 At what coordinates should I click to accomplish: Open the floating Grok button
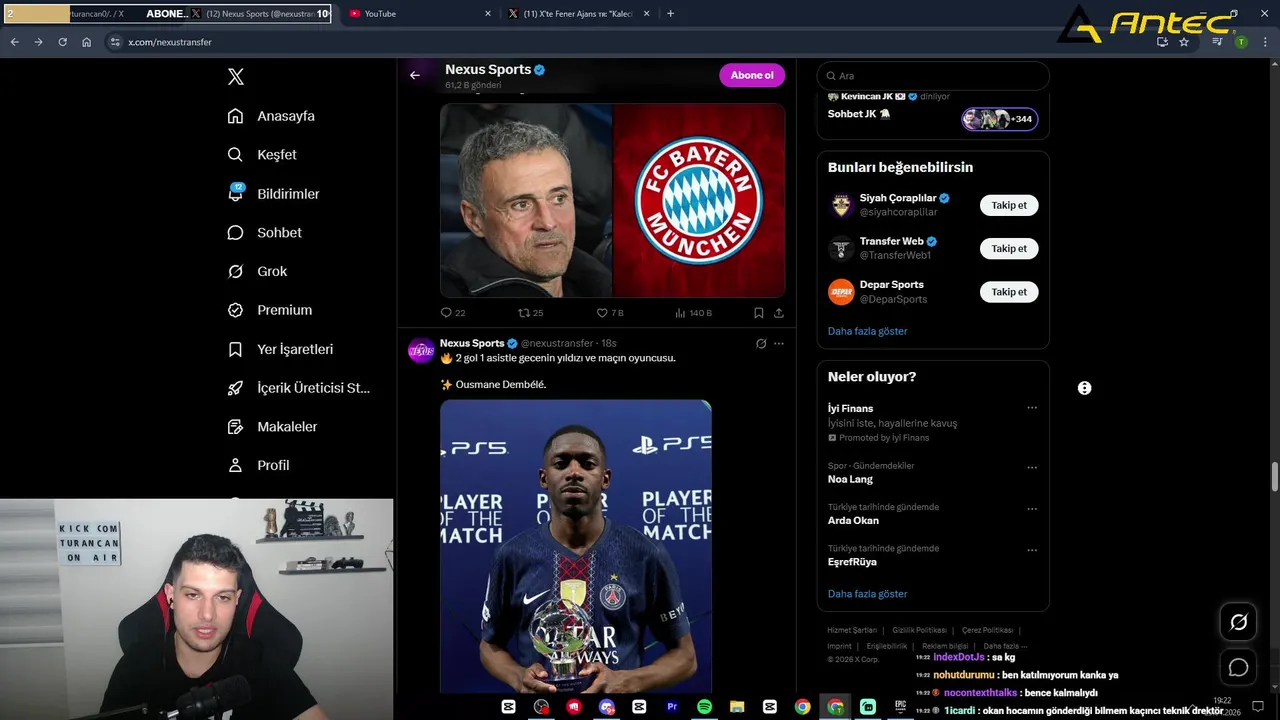click(x=1238, y=622)
